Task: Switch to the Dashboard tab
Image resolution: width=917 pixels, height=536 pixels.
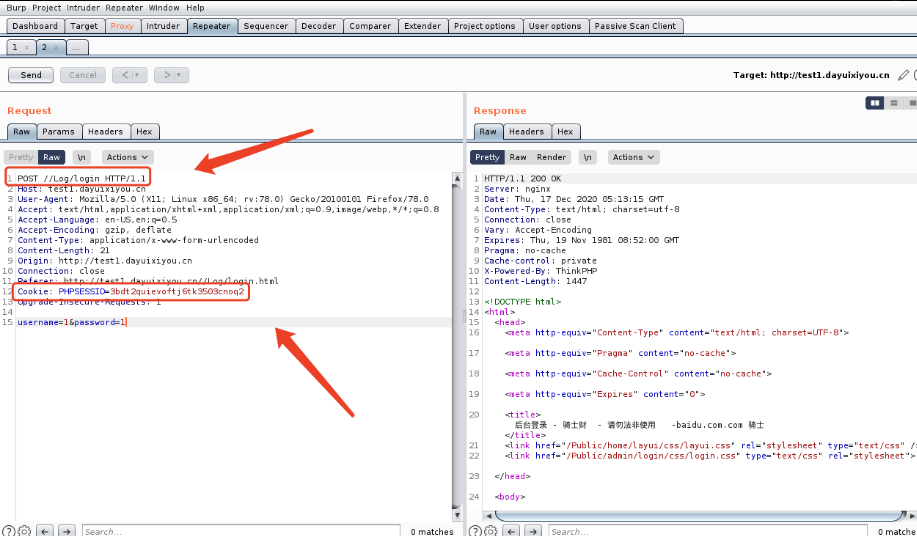Action: coord(35,26)
